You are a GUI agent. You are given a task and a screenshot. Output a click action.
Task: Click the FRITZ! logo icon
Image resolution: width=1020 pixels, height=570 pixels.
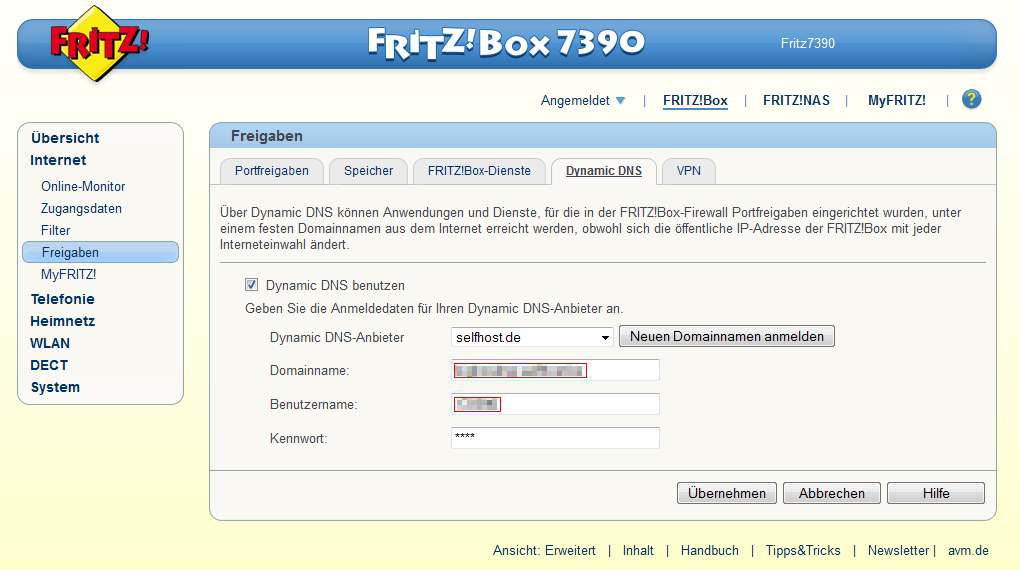(x=99, y=43)
